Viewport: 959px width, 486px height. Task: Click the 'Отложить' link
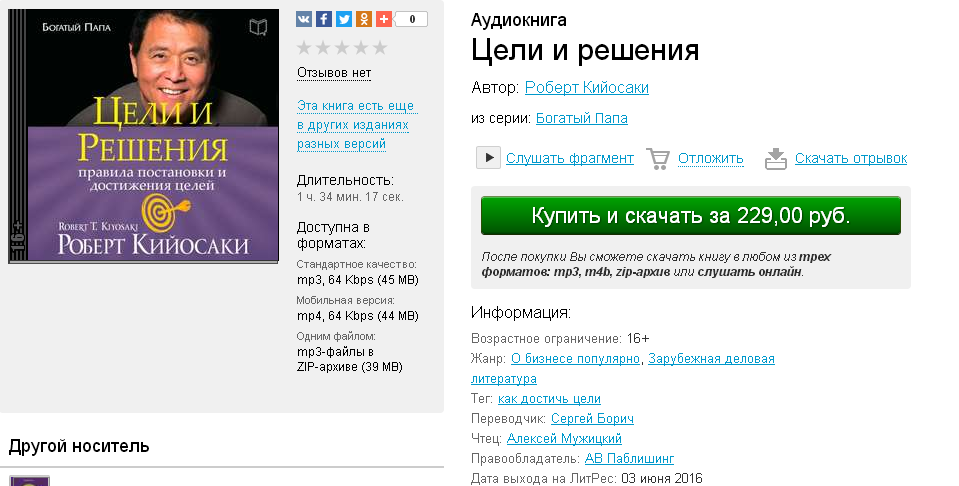coord(711,158)
